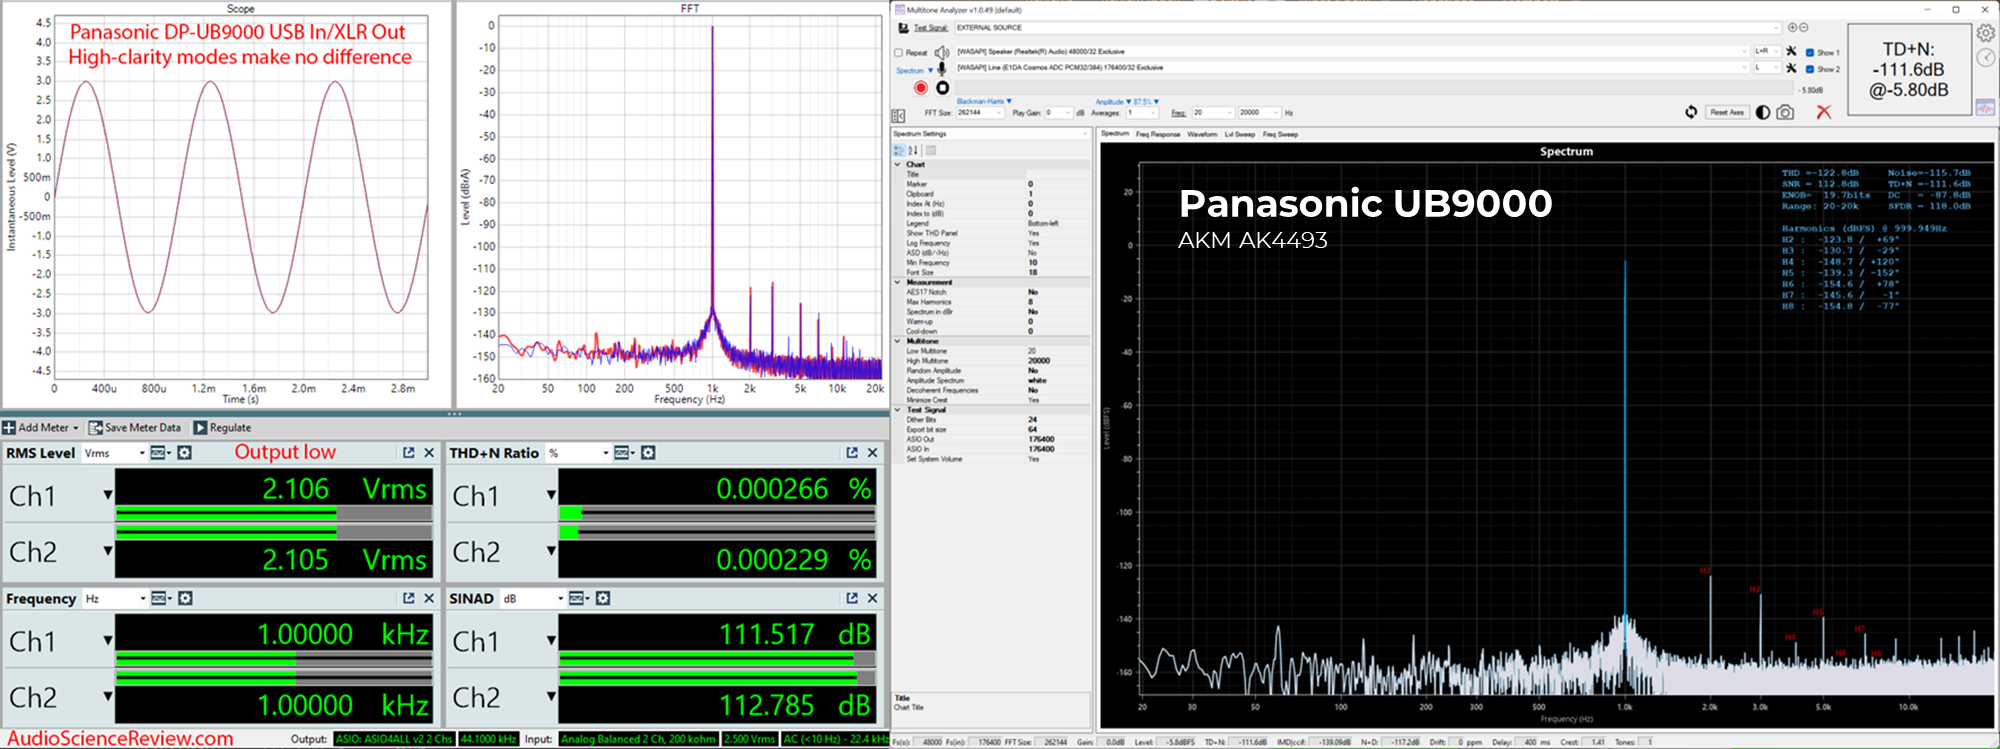
Task: Click the plus icon beside Test Signal
Action: 1792,28
